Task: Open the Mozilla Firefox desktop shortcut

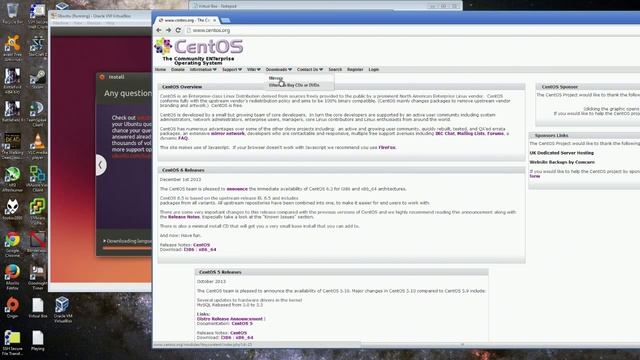Action: pos(13,277)
